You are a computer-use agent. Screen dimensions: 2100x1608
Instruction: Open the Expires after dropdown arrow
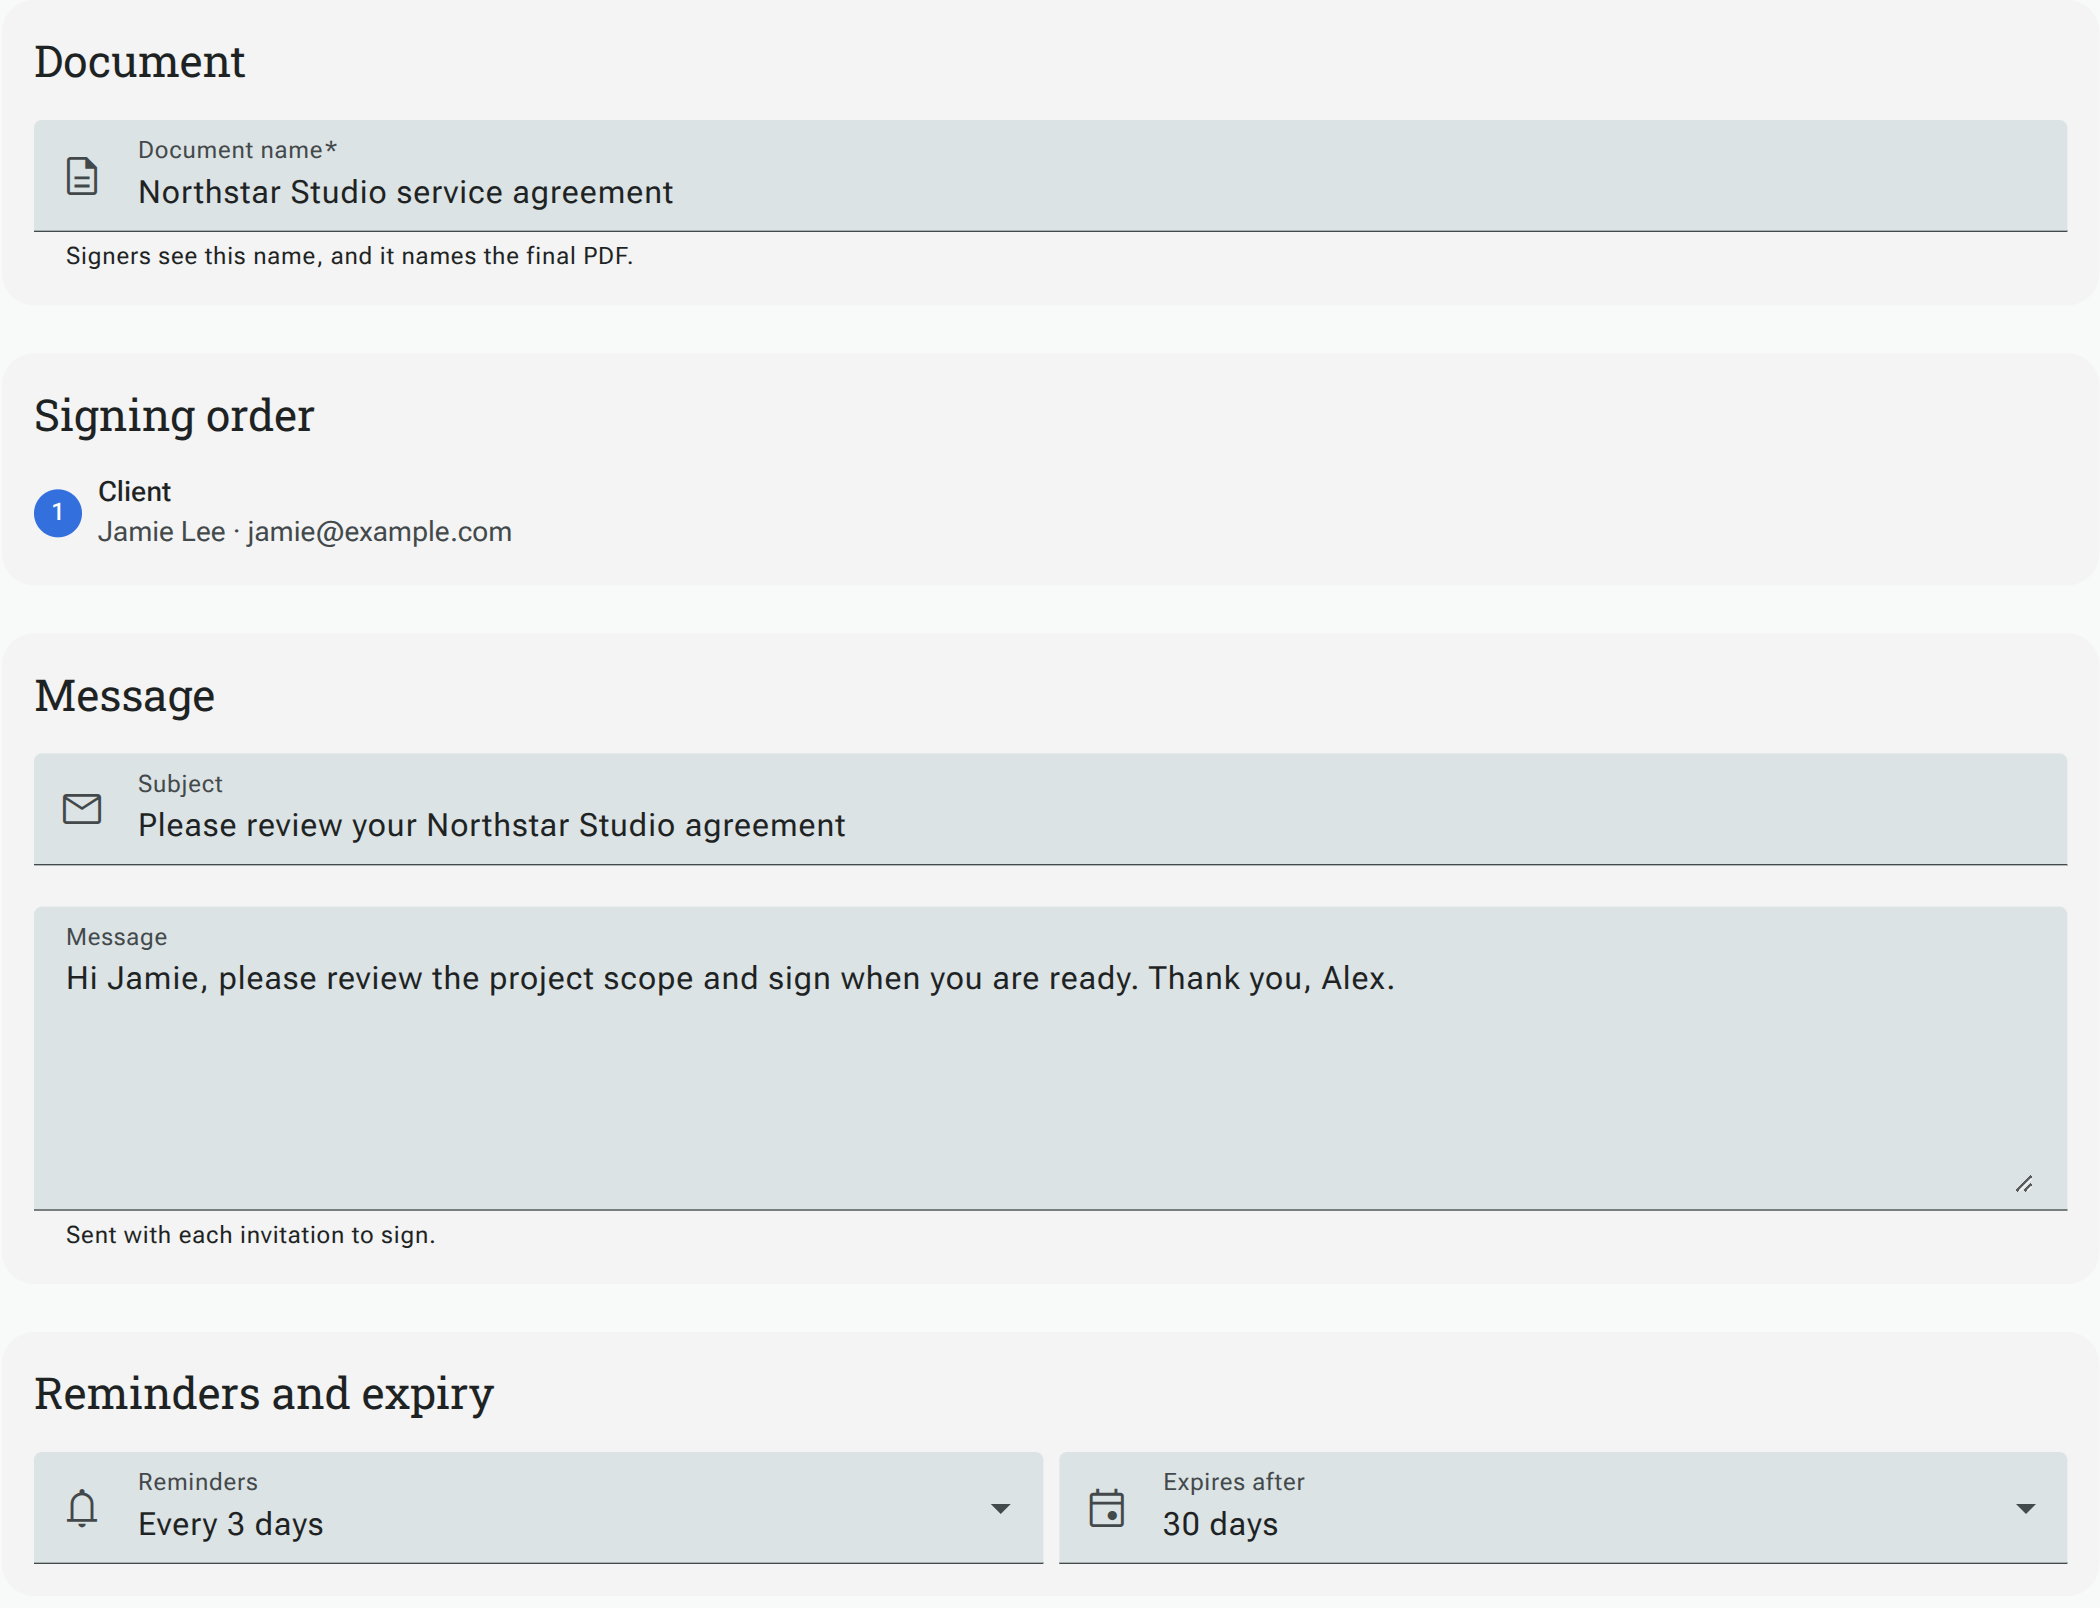click(2025, 1508)
